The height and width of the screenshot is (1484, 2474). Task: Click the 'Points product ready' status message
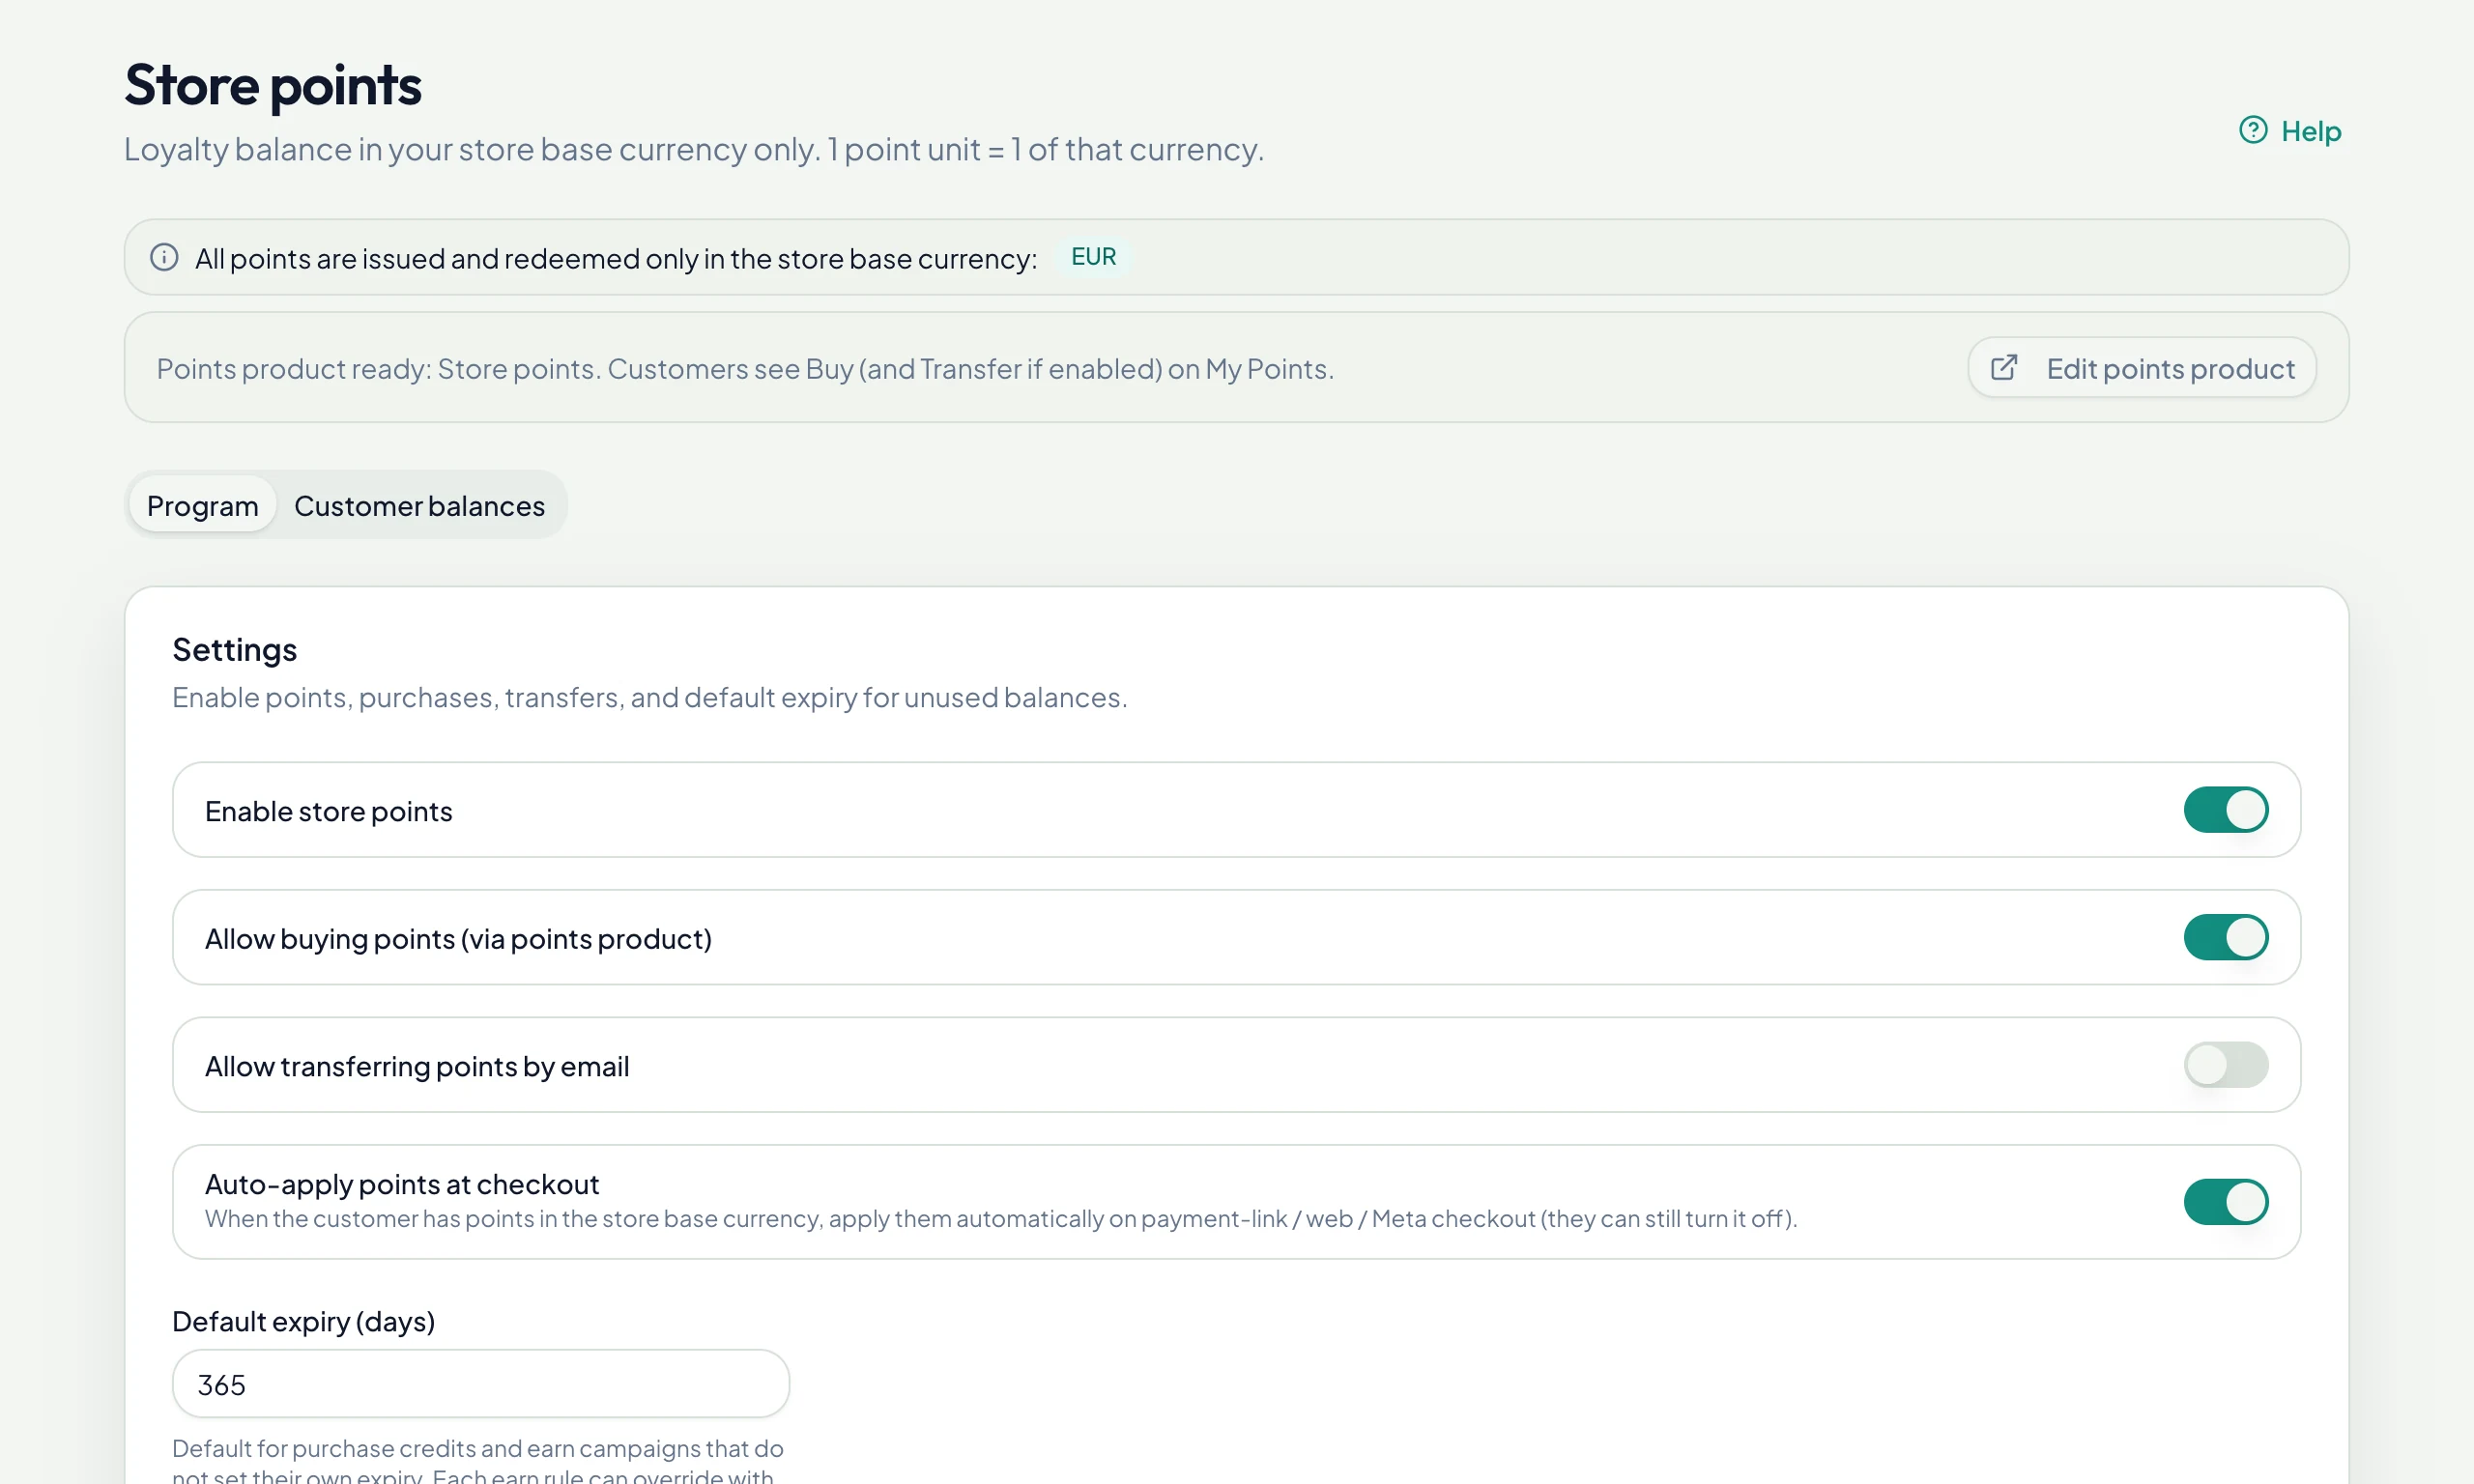(745, 369)
